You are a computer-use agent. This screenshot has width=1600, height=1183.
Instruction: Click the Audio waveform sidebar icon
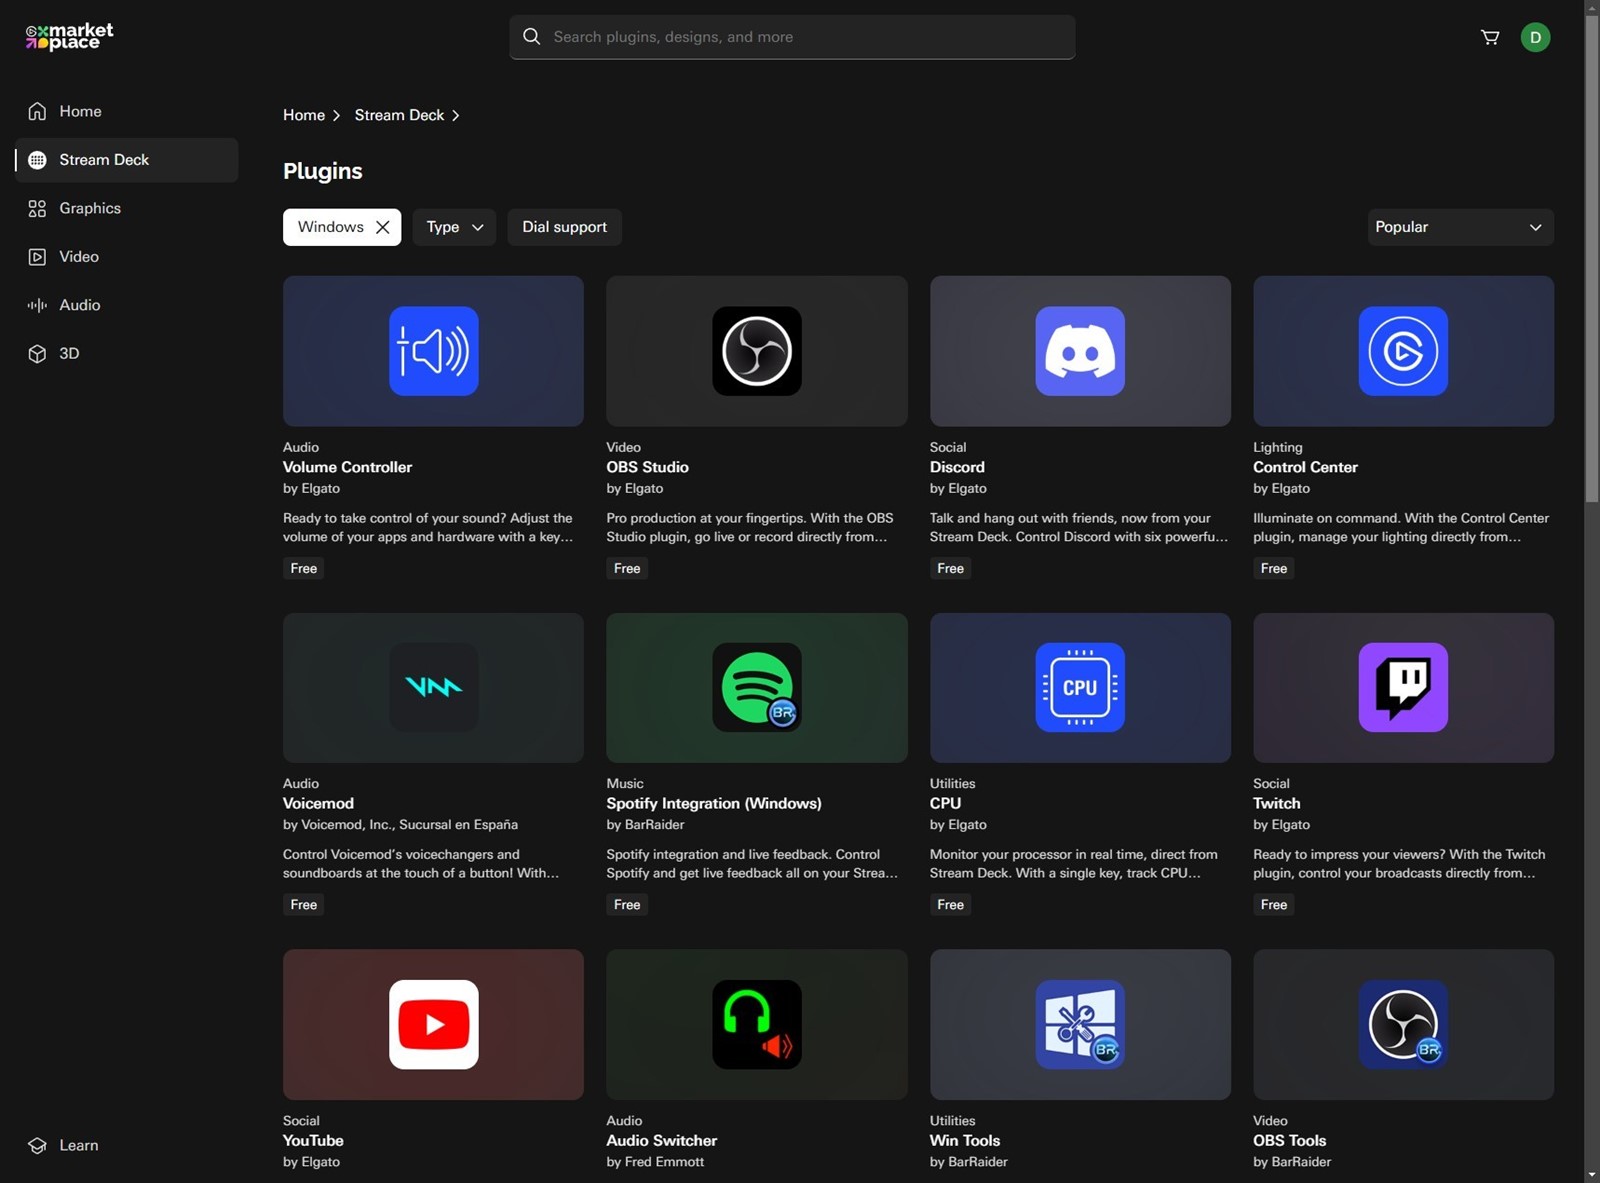click(x=37, y=305)
